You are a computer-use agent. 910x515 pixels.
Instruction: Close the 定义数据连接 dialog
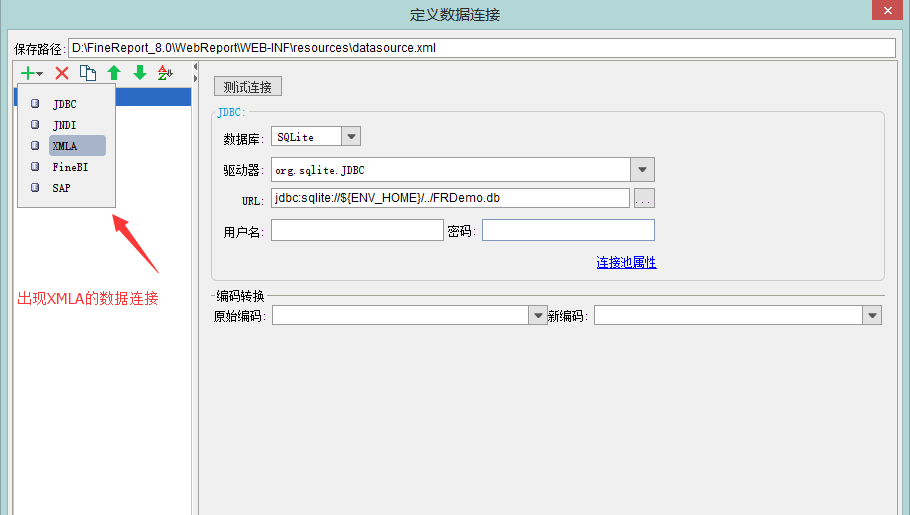coord(887,10)
